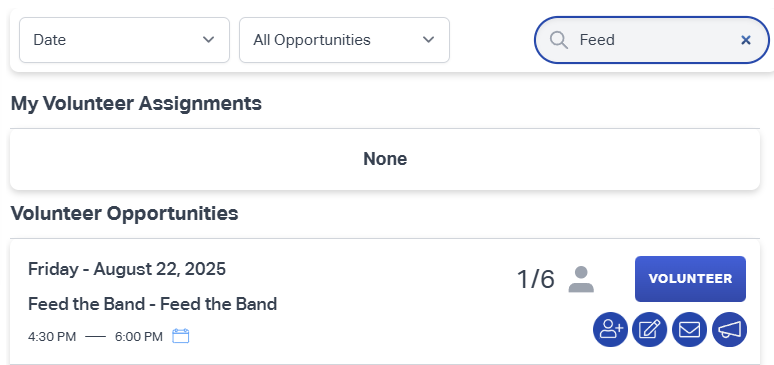Viewport: 774px width, 365px height.
Task: Sign up with the VOLUNTEER button
Action: point(690,279)
